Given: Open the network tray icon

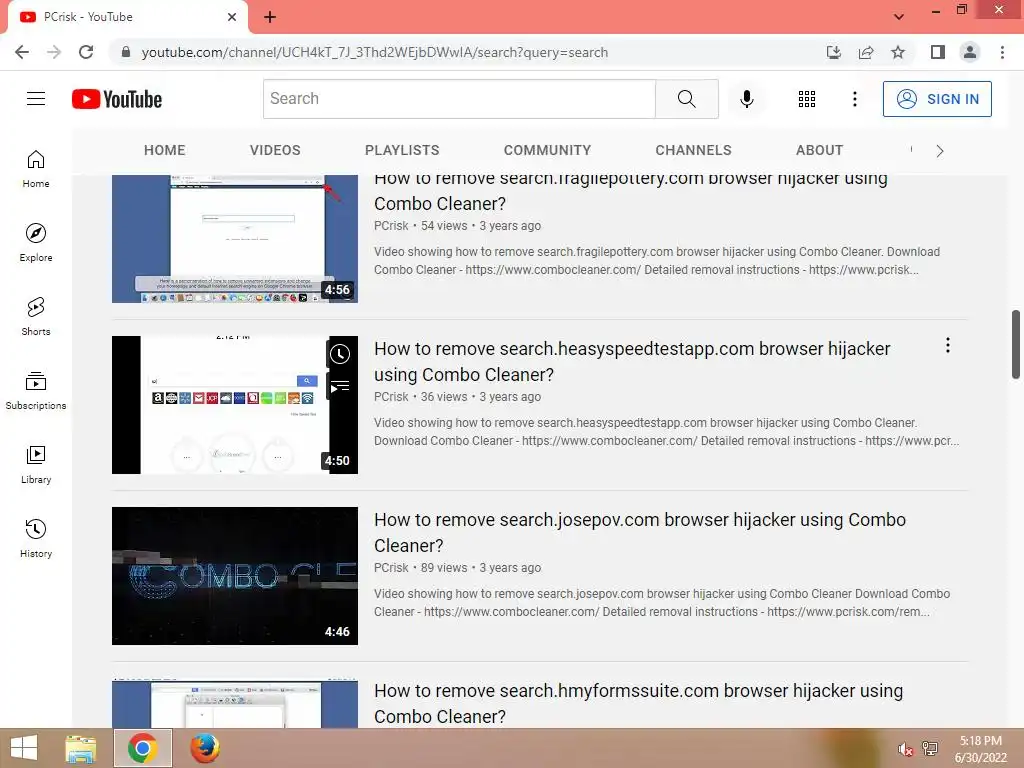Looking at the screenshot, I should [x=930, y=749].
